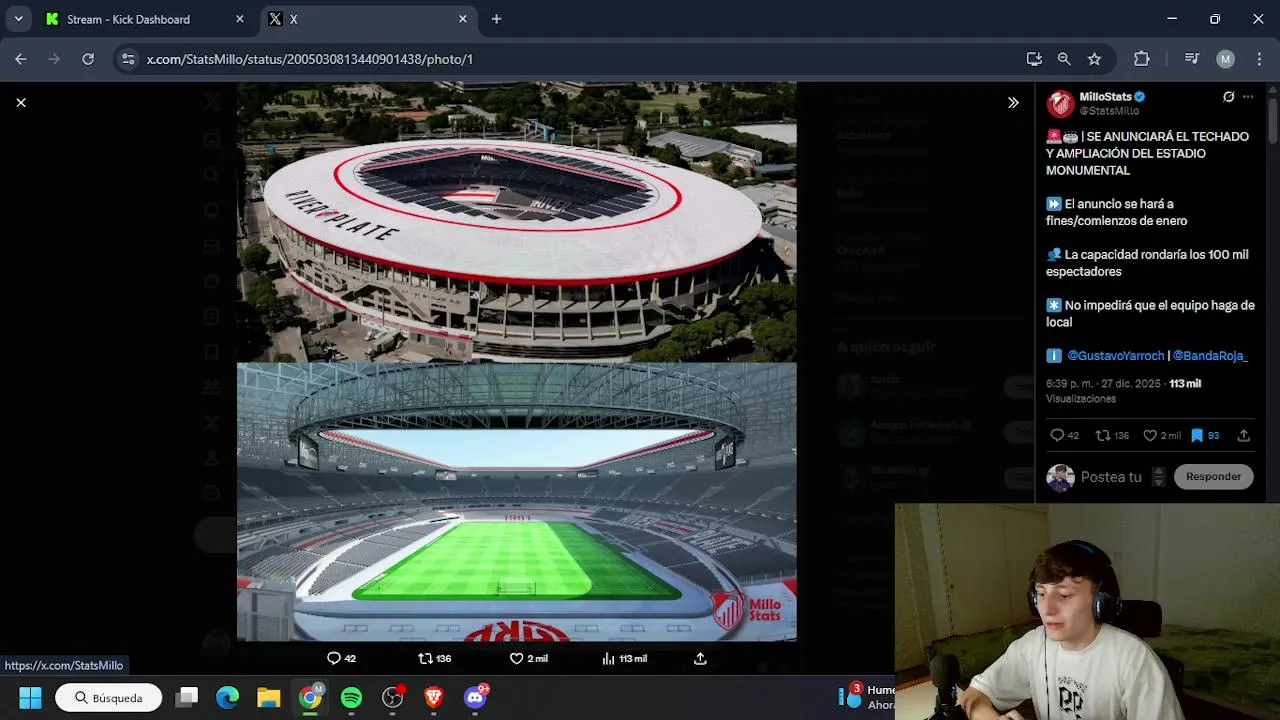Open Brave browser from the taskbar
The image size is (1280, 720).
click(434, 697)
